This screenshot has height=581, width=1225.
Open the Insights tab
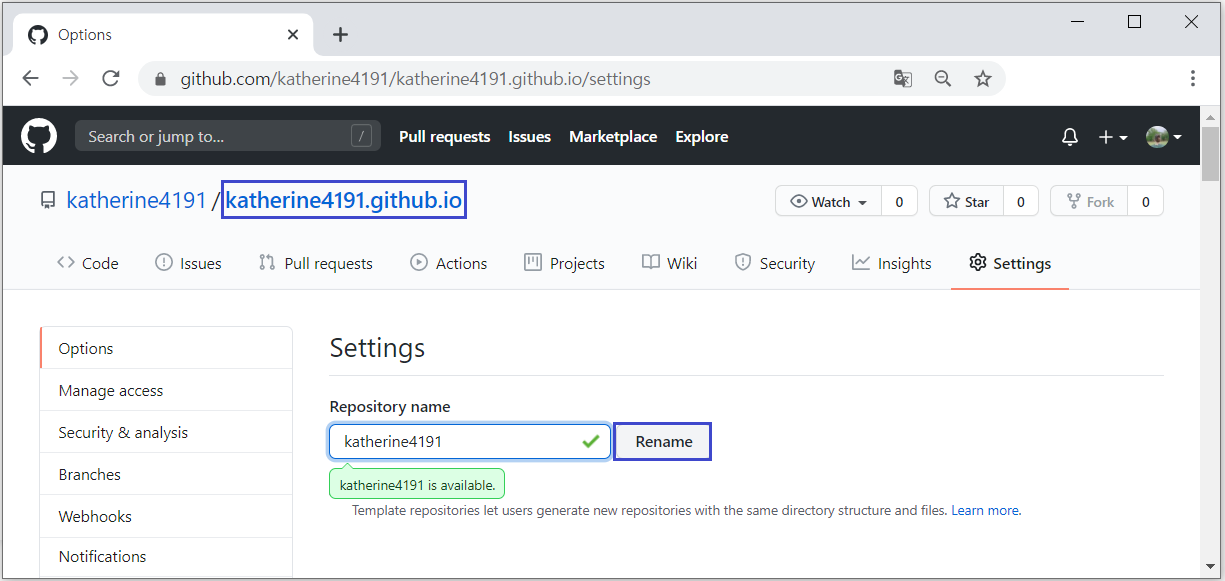[x=891, y=263]
